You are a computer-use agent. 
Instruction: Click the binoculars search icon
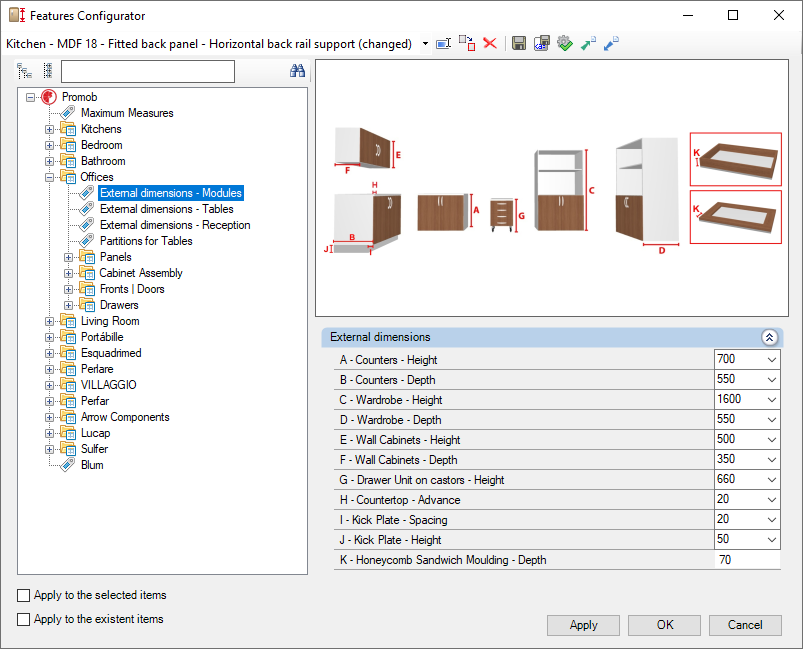298,71
